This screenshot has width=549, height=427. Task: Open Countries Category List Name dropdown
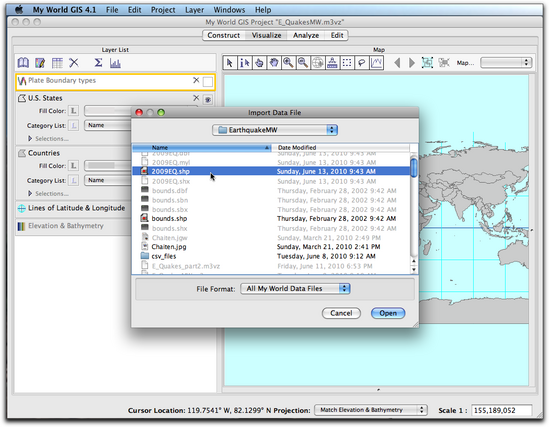coord(107,180)
